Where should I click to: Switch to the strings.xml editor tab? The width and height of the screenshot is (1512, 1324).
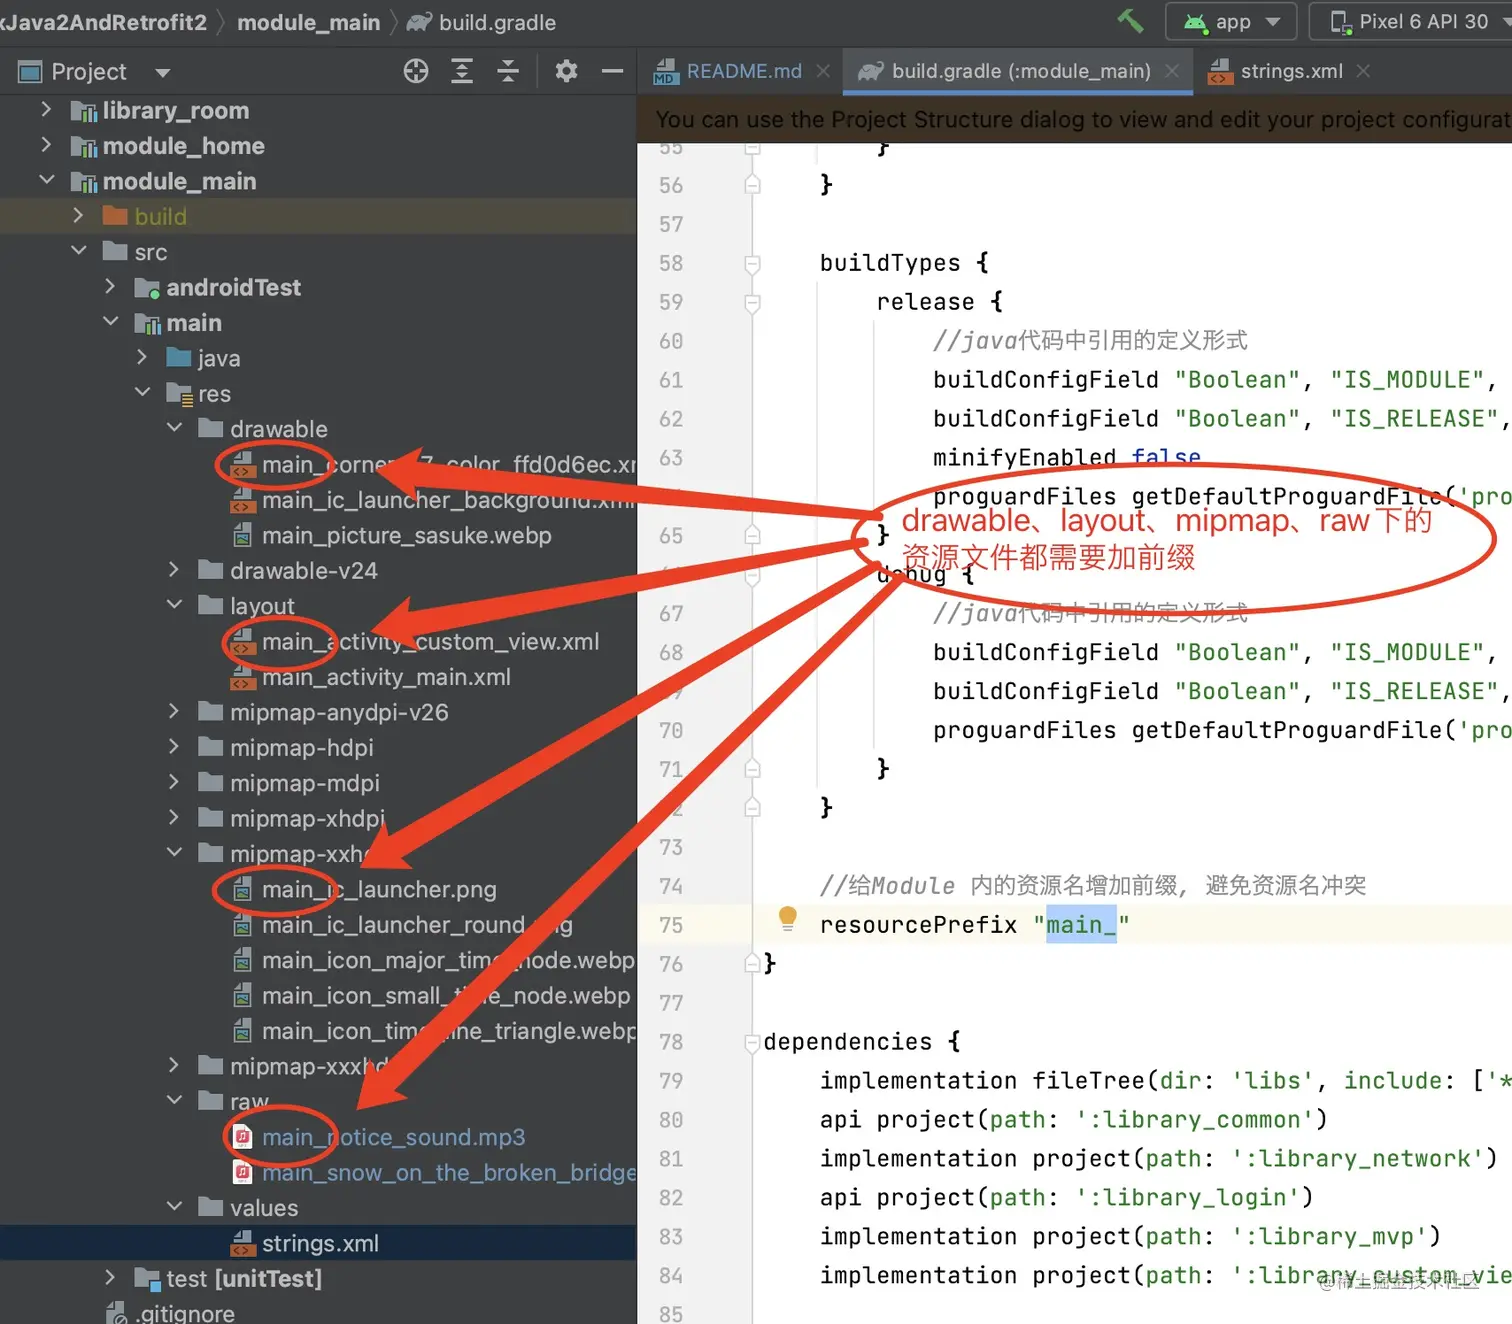click(x=1291, y=71)
